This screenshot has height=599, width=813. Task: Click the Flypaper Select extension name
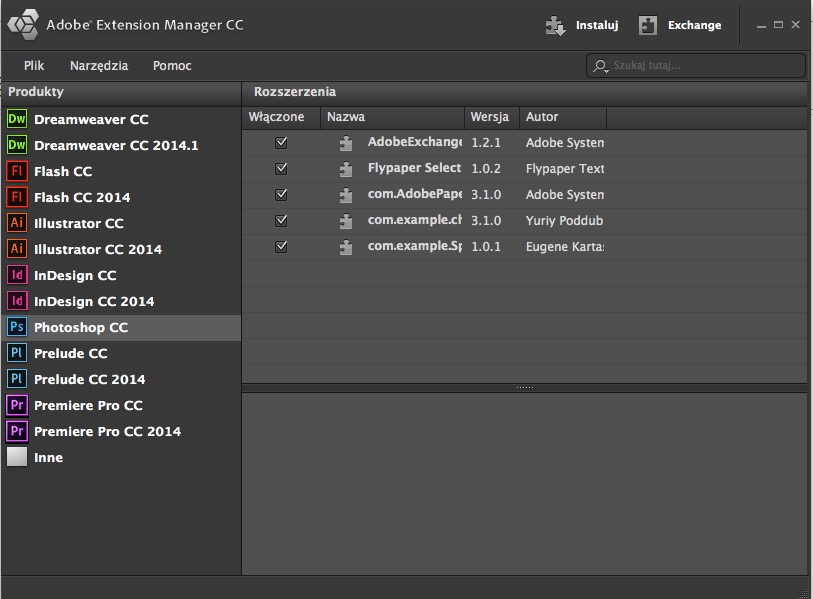pyautogui.click(x=414, y=168)
